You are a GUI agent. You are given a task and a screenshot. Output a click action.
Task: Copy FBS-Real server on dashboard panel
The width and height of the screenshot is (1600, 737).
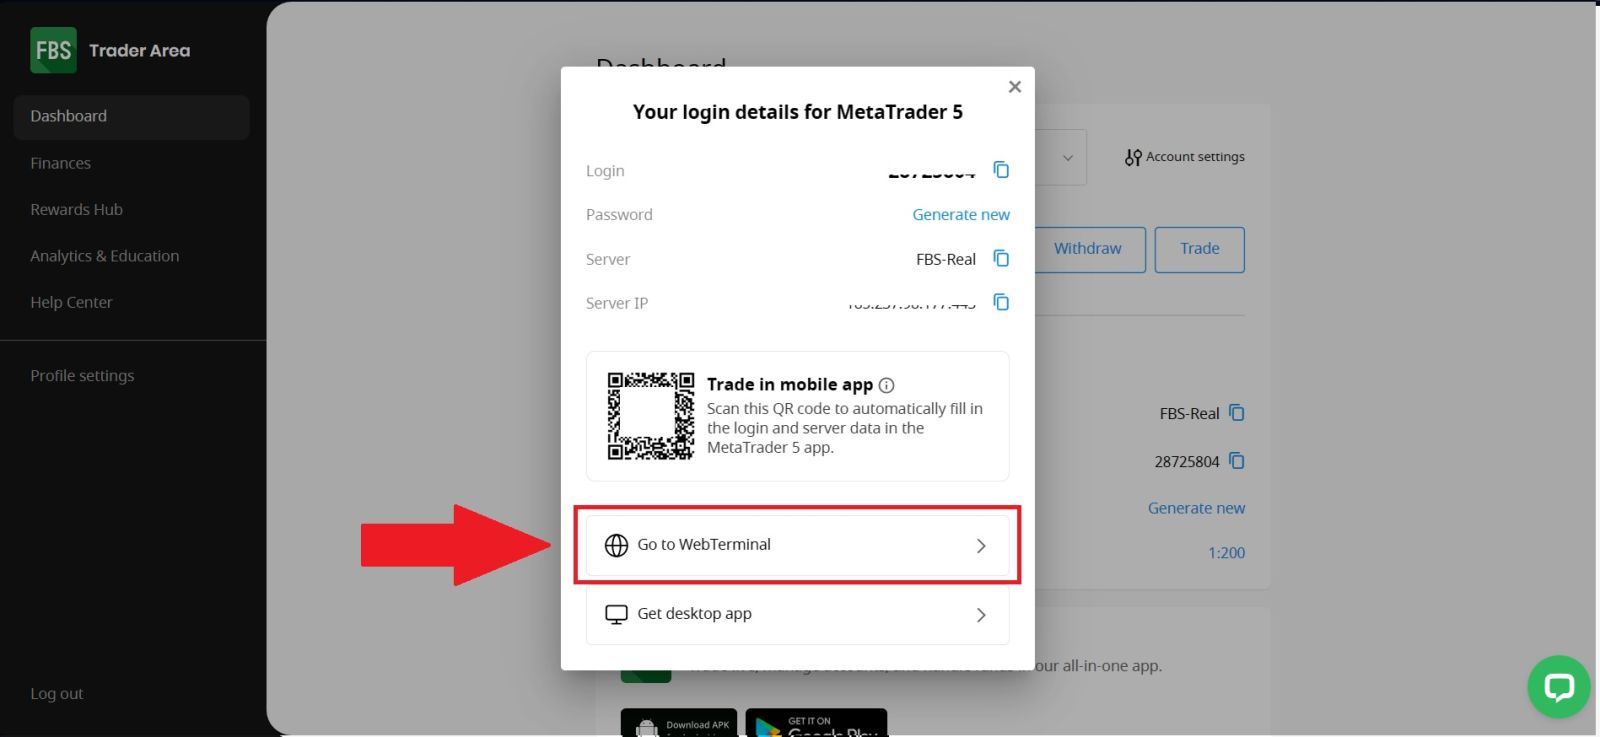point(1237,413)
